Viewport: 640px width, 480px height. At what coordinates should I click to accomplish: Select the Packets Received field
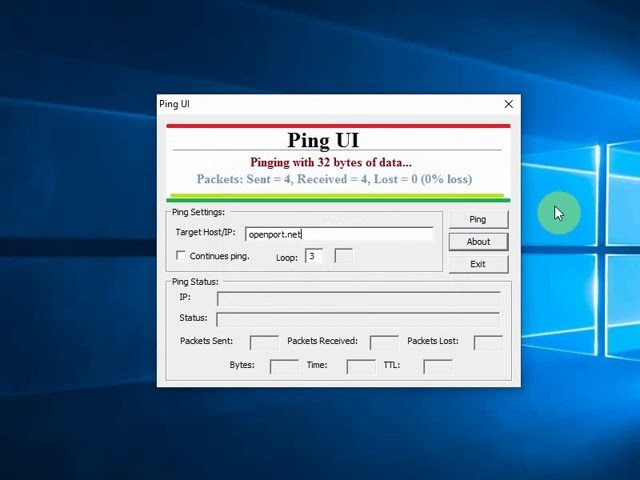coord(384,342)
